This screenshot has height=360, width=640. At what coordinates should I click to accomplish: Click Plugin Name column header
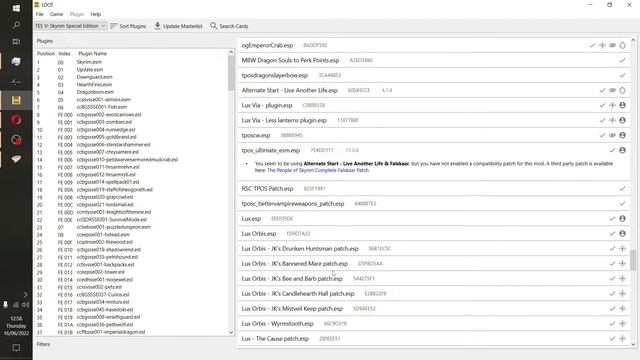(x=93, y=53)
